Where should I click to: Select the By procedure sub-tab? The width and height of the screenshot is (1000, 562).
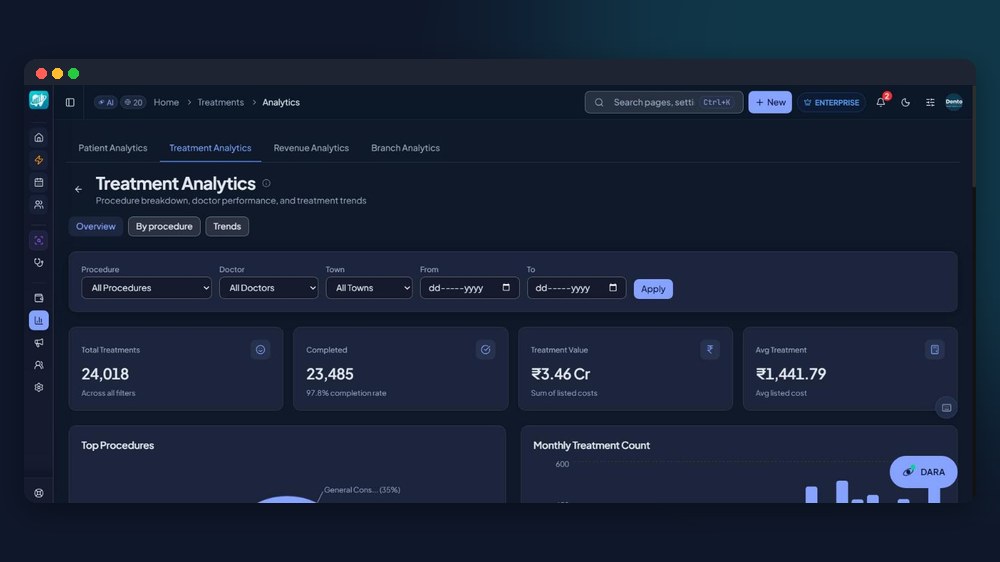[x=164, y=226]
